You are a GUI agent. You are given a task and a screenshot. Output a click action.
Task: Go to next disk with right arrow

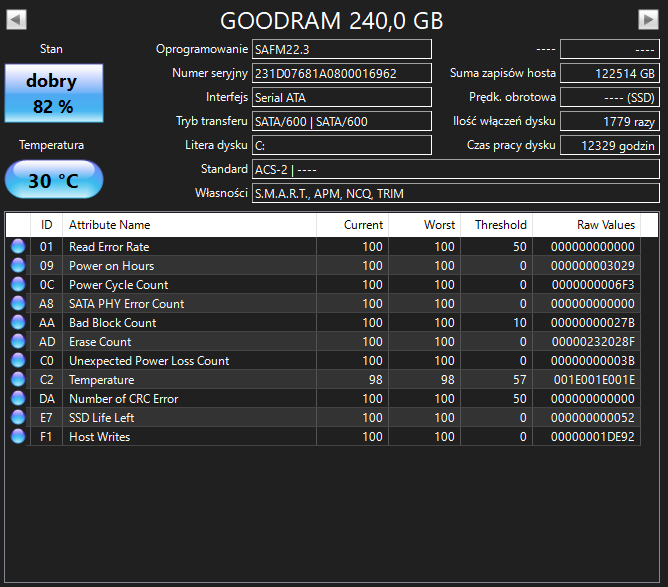point(648,20)
